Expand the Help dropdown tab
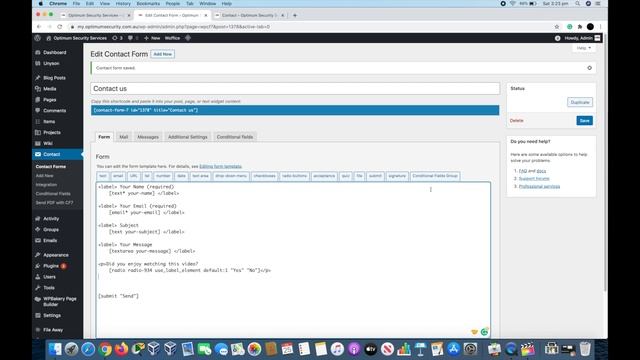 584,48
